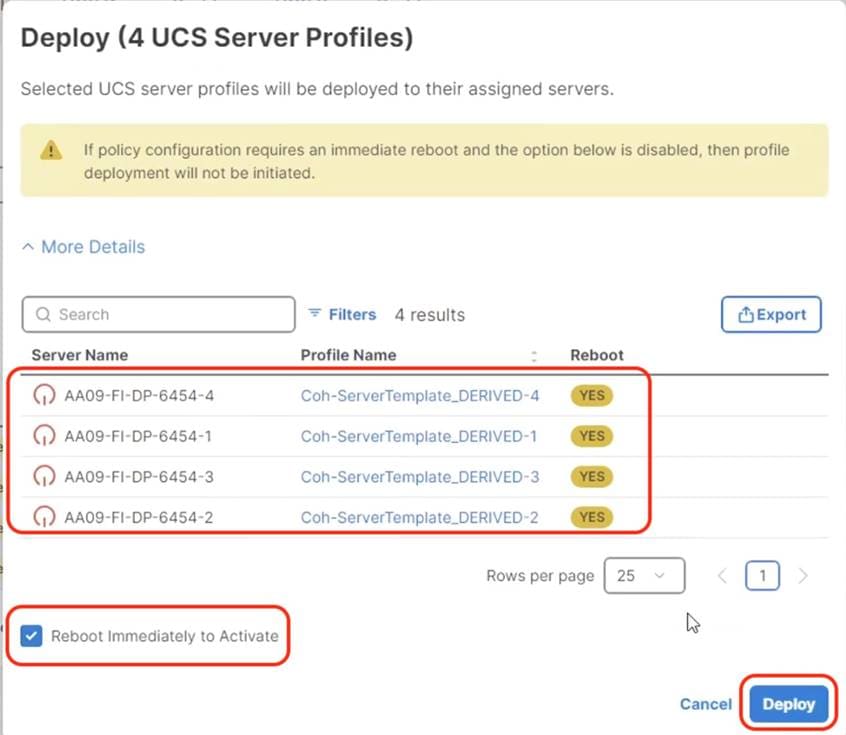Click the server icon beside AA09-FI-DP-6454-1
The width and height of the screenshot is (846, 735).
tap(44, 436)
